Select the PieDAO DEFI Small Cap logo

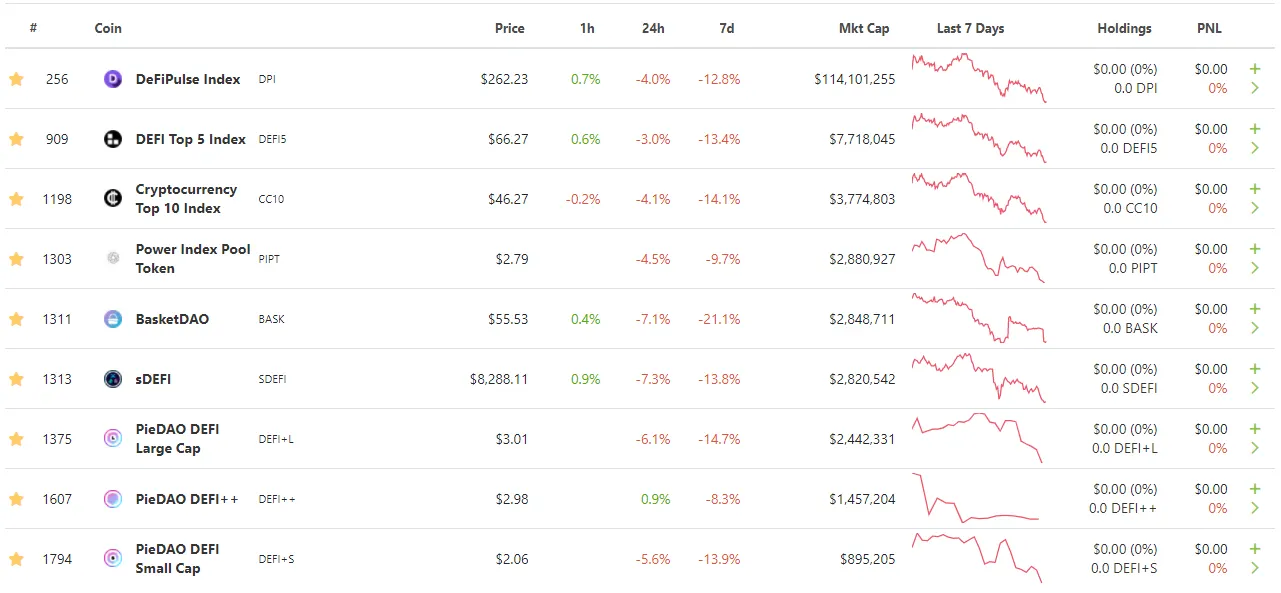112,559
